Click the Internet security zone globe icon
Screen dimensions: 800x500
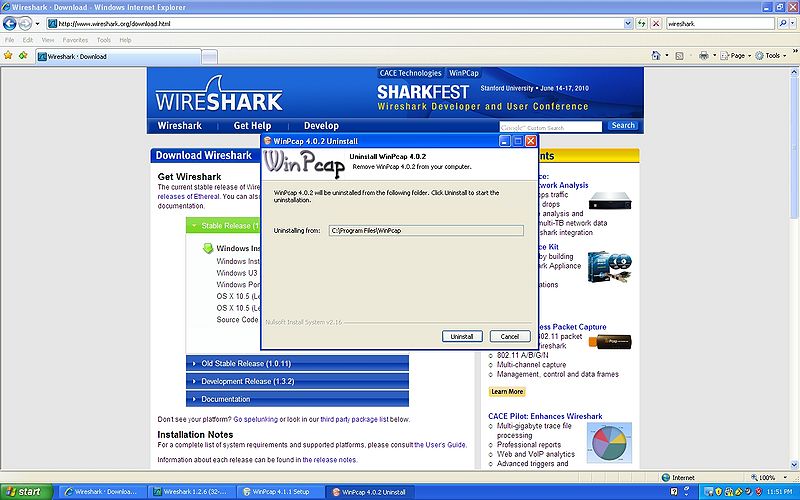point(665,478)
